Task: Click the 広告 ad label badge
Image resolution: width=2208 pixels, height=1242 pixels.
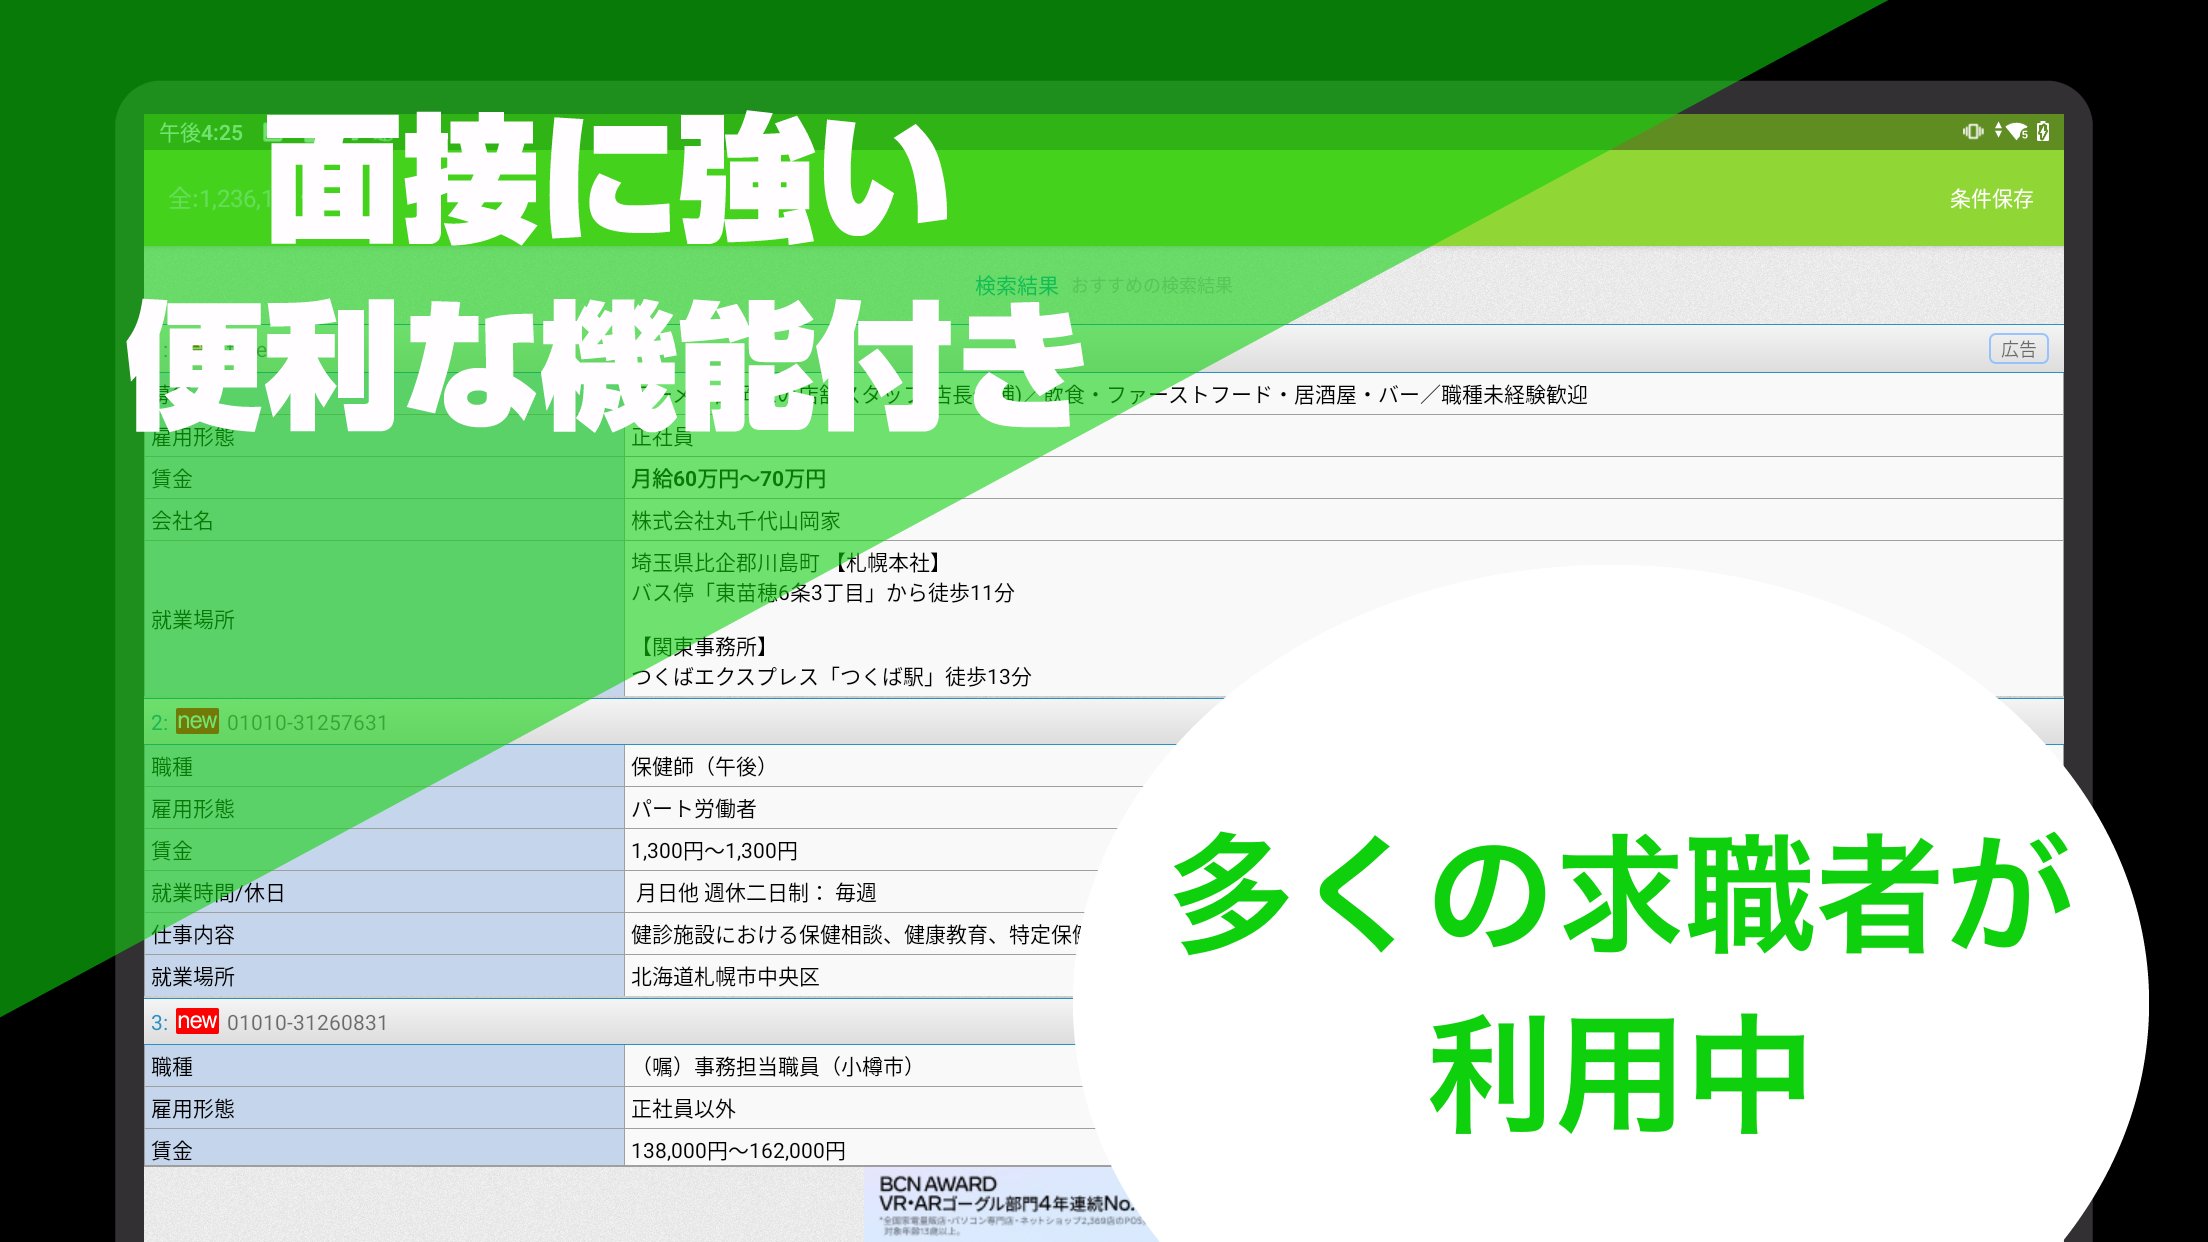Action: 2018,349
